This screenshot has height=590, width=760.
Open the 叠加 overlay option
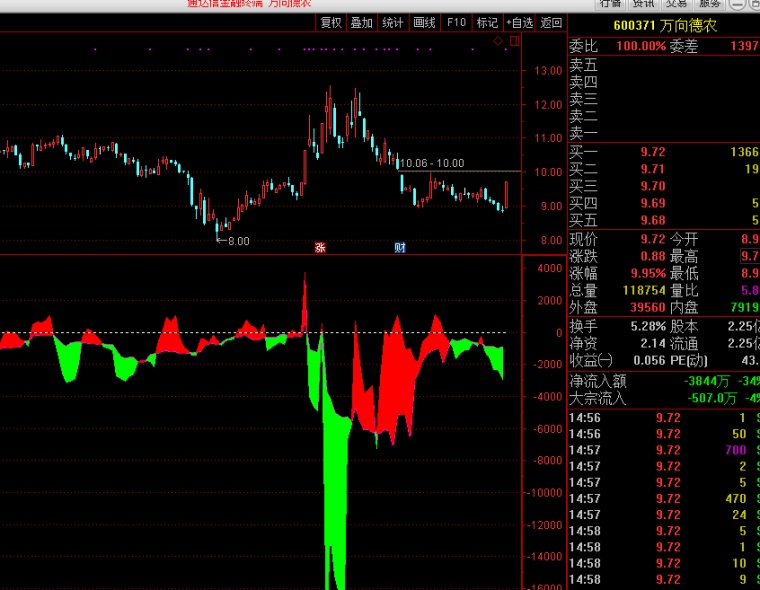[x=362, y=23]
